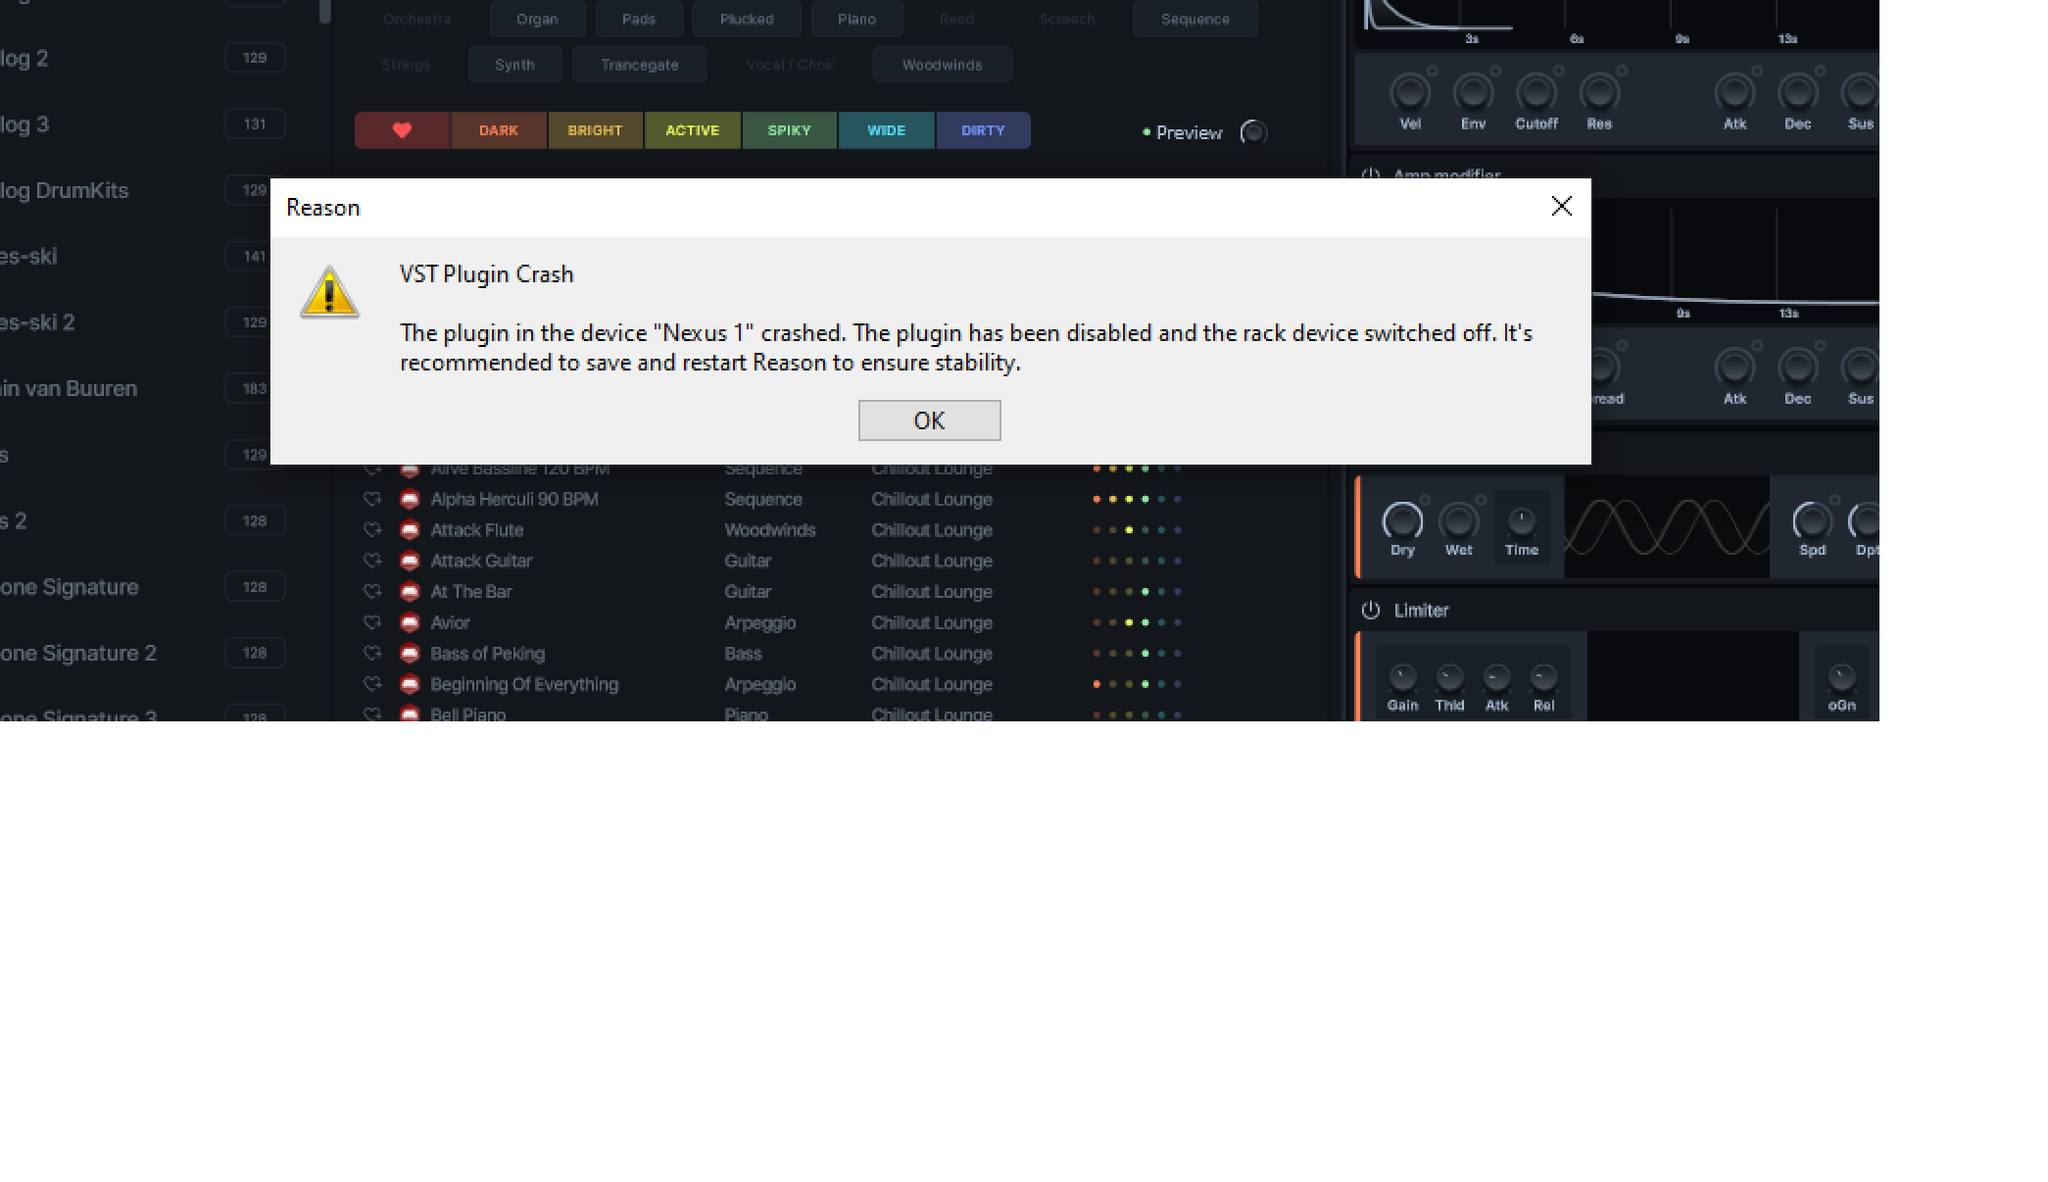Select the BRIGHT tag filter
The width and height of the screenshot is (2048, 1182).
pos(595,130)
